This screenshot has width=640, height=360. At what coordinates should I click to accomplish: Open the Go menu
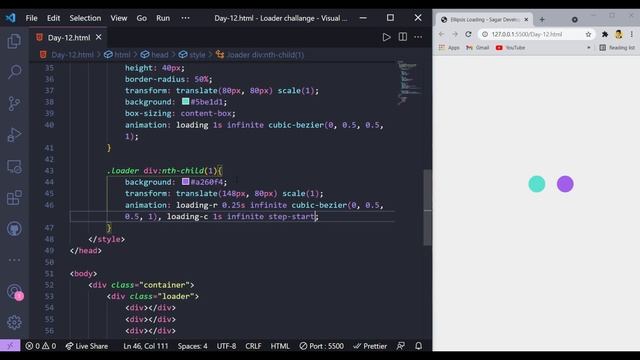coord(142,18)
